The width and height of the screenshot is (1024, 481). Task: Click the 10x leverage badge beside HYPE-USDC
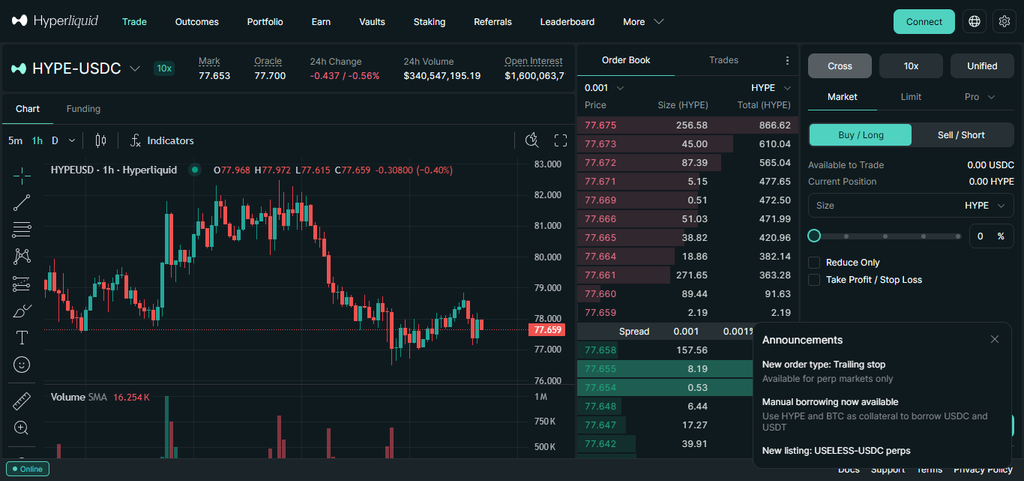pos(164,69)
